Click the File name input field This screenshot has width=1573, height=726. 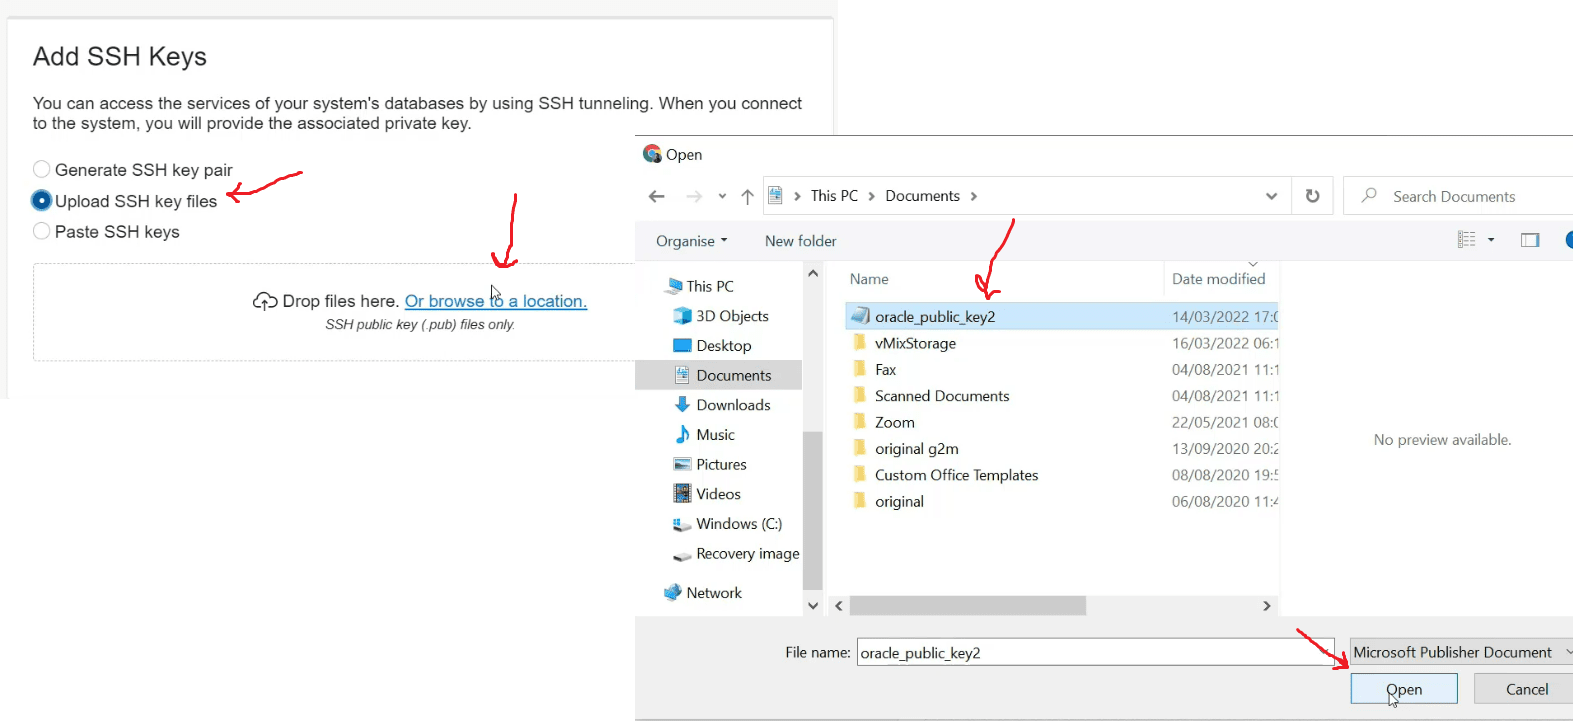[x=1096, y=653]
